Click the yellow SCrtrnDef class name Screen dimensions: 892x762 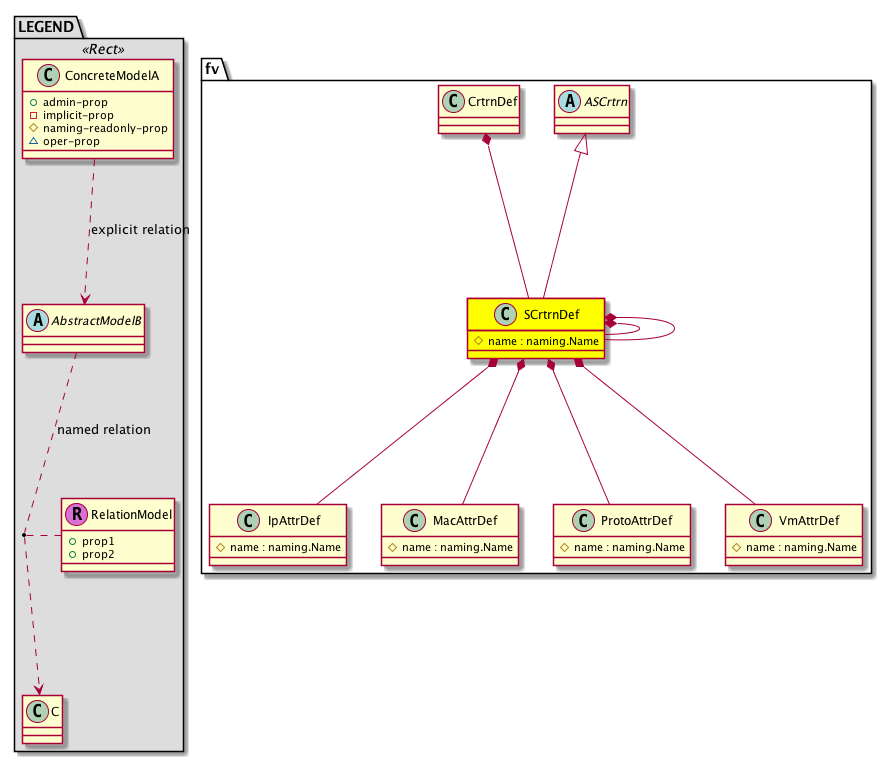click(x=551, y=315)
